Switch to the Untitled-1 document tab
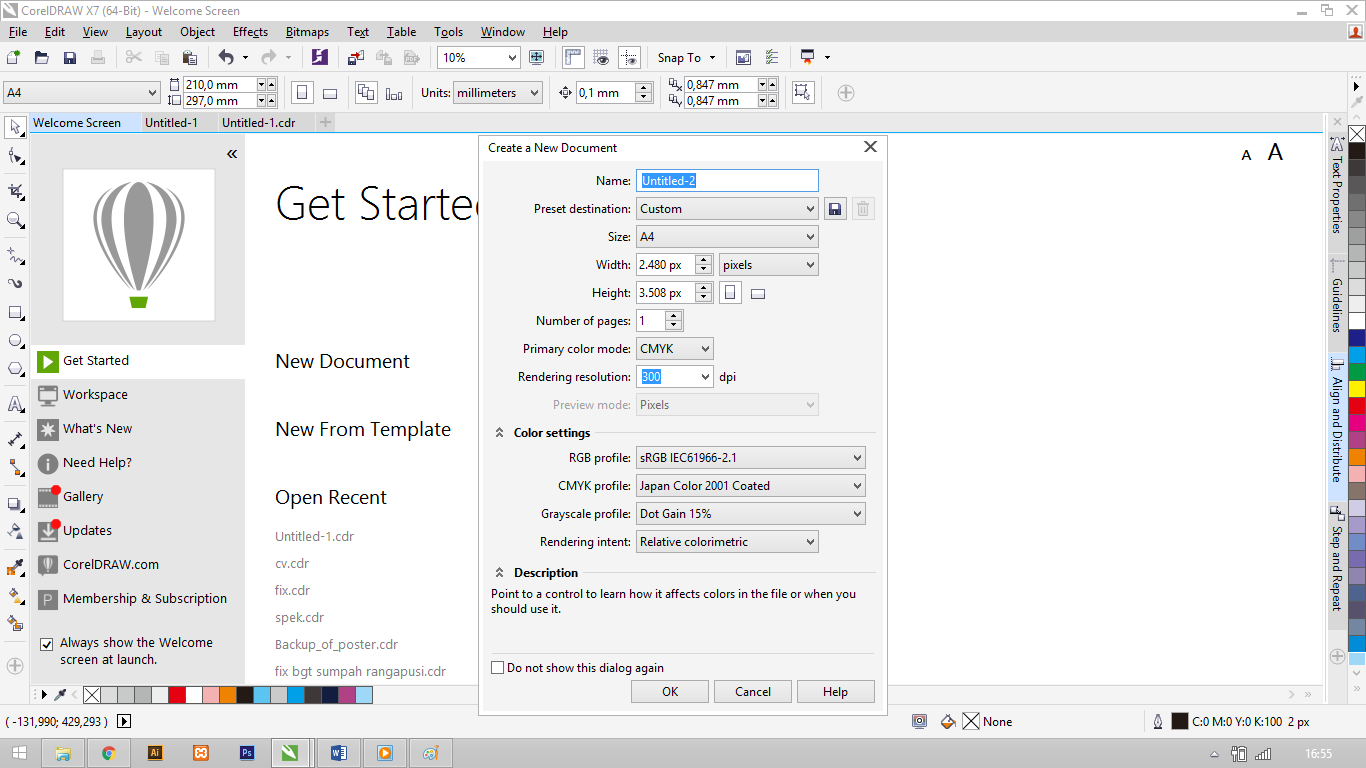Image resolution: width=1366 pixels, height=768 pixels. (x=170, y=122)
